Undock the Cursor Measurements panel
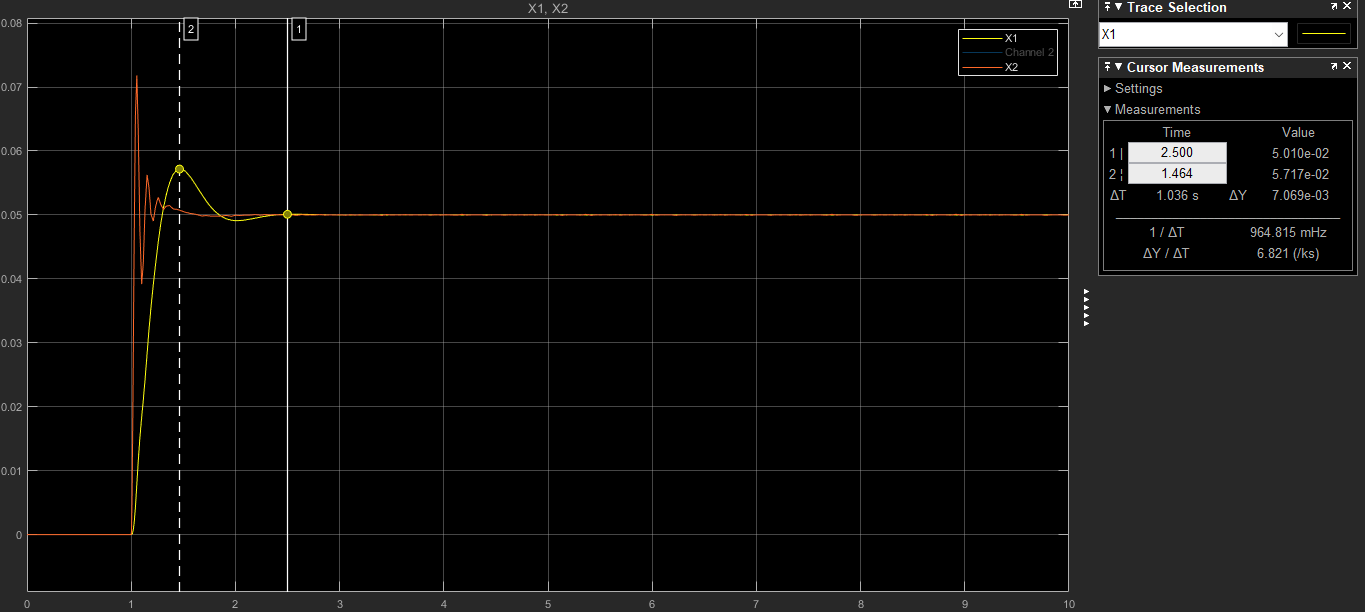Image resolution: width=1365 pixels, height=612 pixels. pyautogui.click(x=1334, y=67)
